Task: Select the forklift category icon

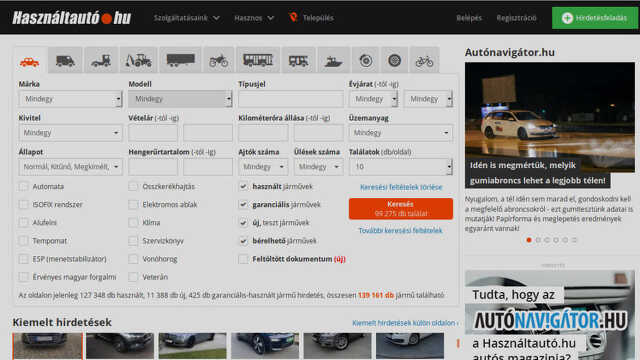Action: click(x=101, y=61)
